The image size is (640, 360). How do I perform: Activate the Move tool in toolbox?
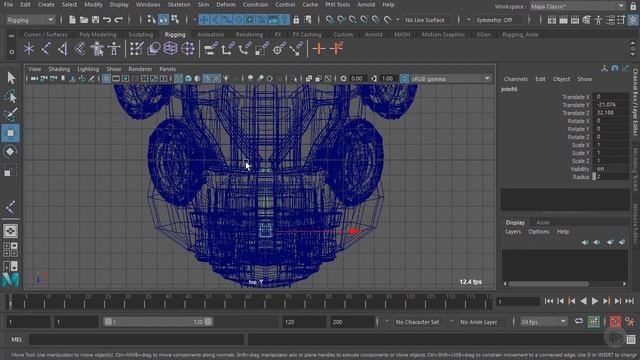coord(11,133)
